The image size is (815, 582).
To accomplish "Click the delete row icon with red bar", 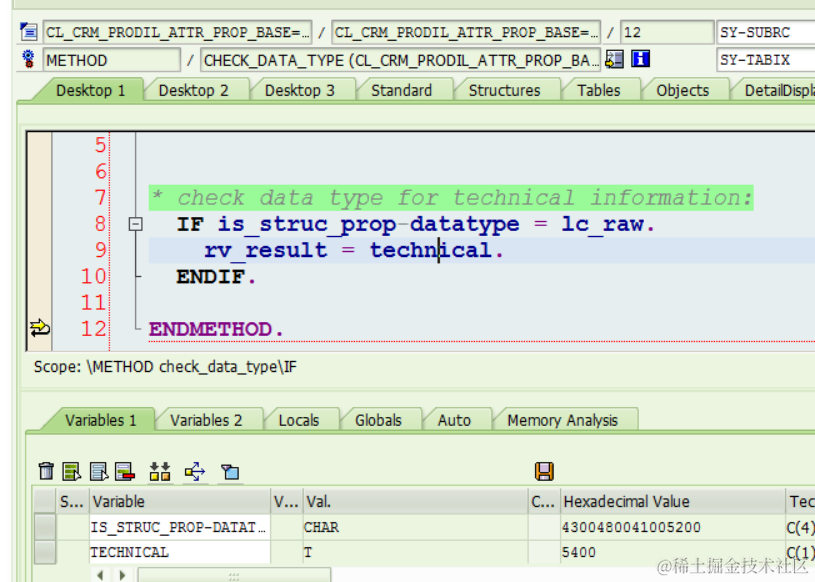I will 125,471.
